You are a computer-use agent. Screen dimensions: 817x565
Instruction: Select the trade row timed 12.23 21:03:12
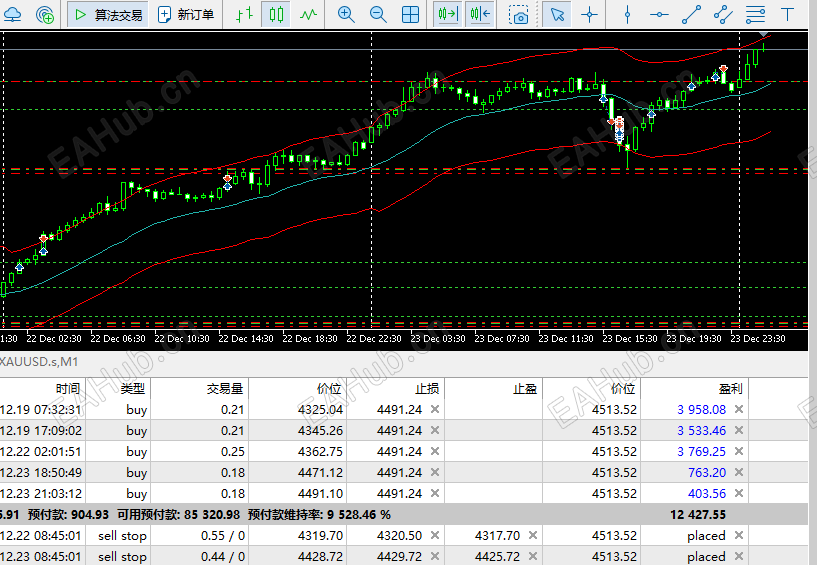[404, 493]
